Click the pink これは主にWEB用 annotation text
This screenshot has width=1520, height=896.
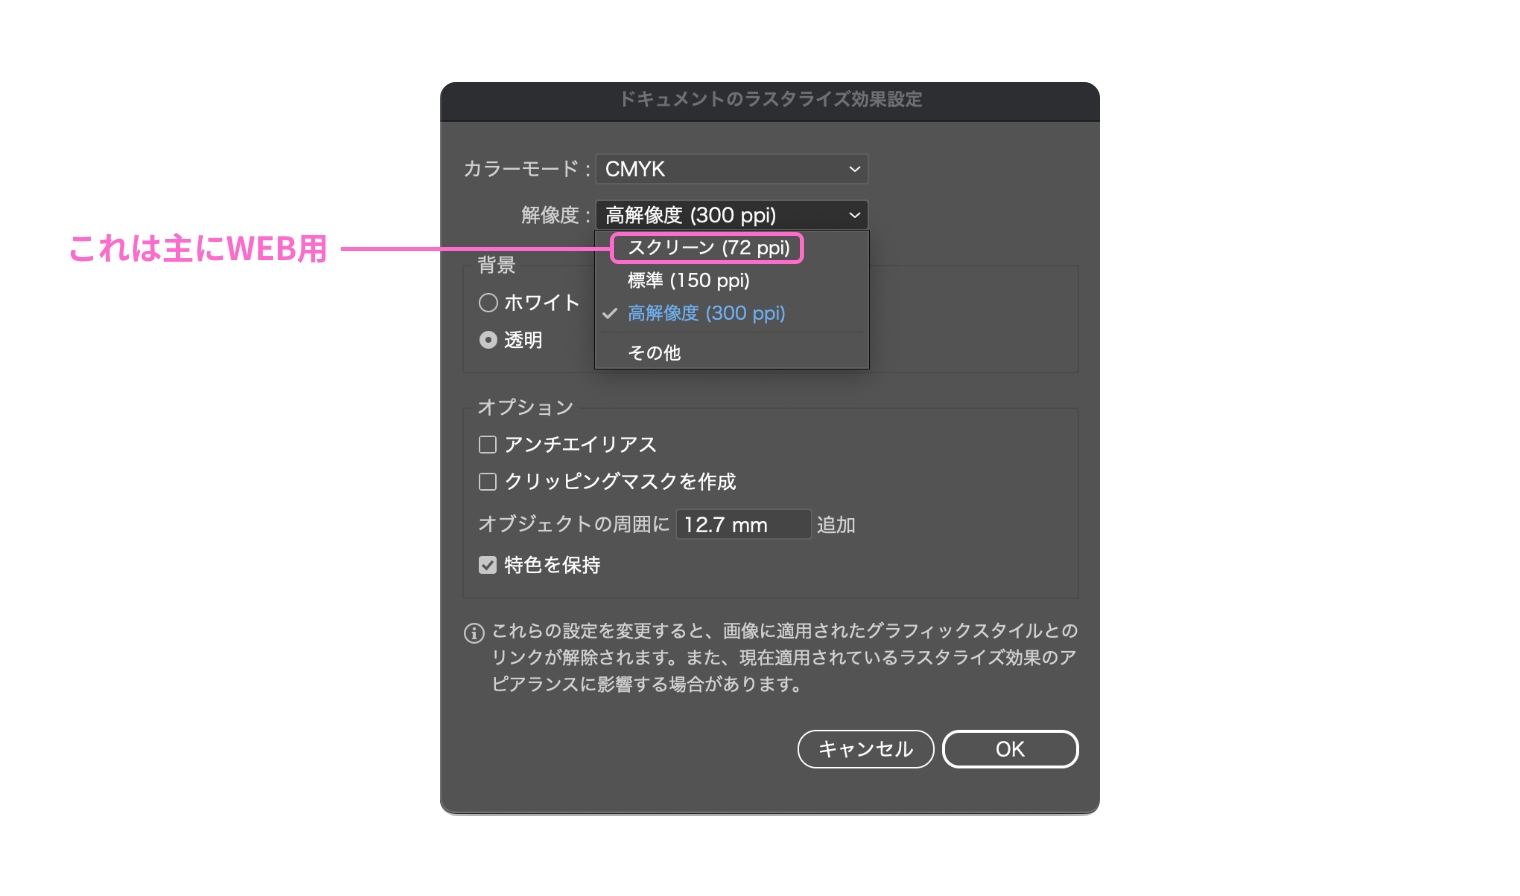(x=198, y=249)
